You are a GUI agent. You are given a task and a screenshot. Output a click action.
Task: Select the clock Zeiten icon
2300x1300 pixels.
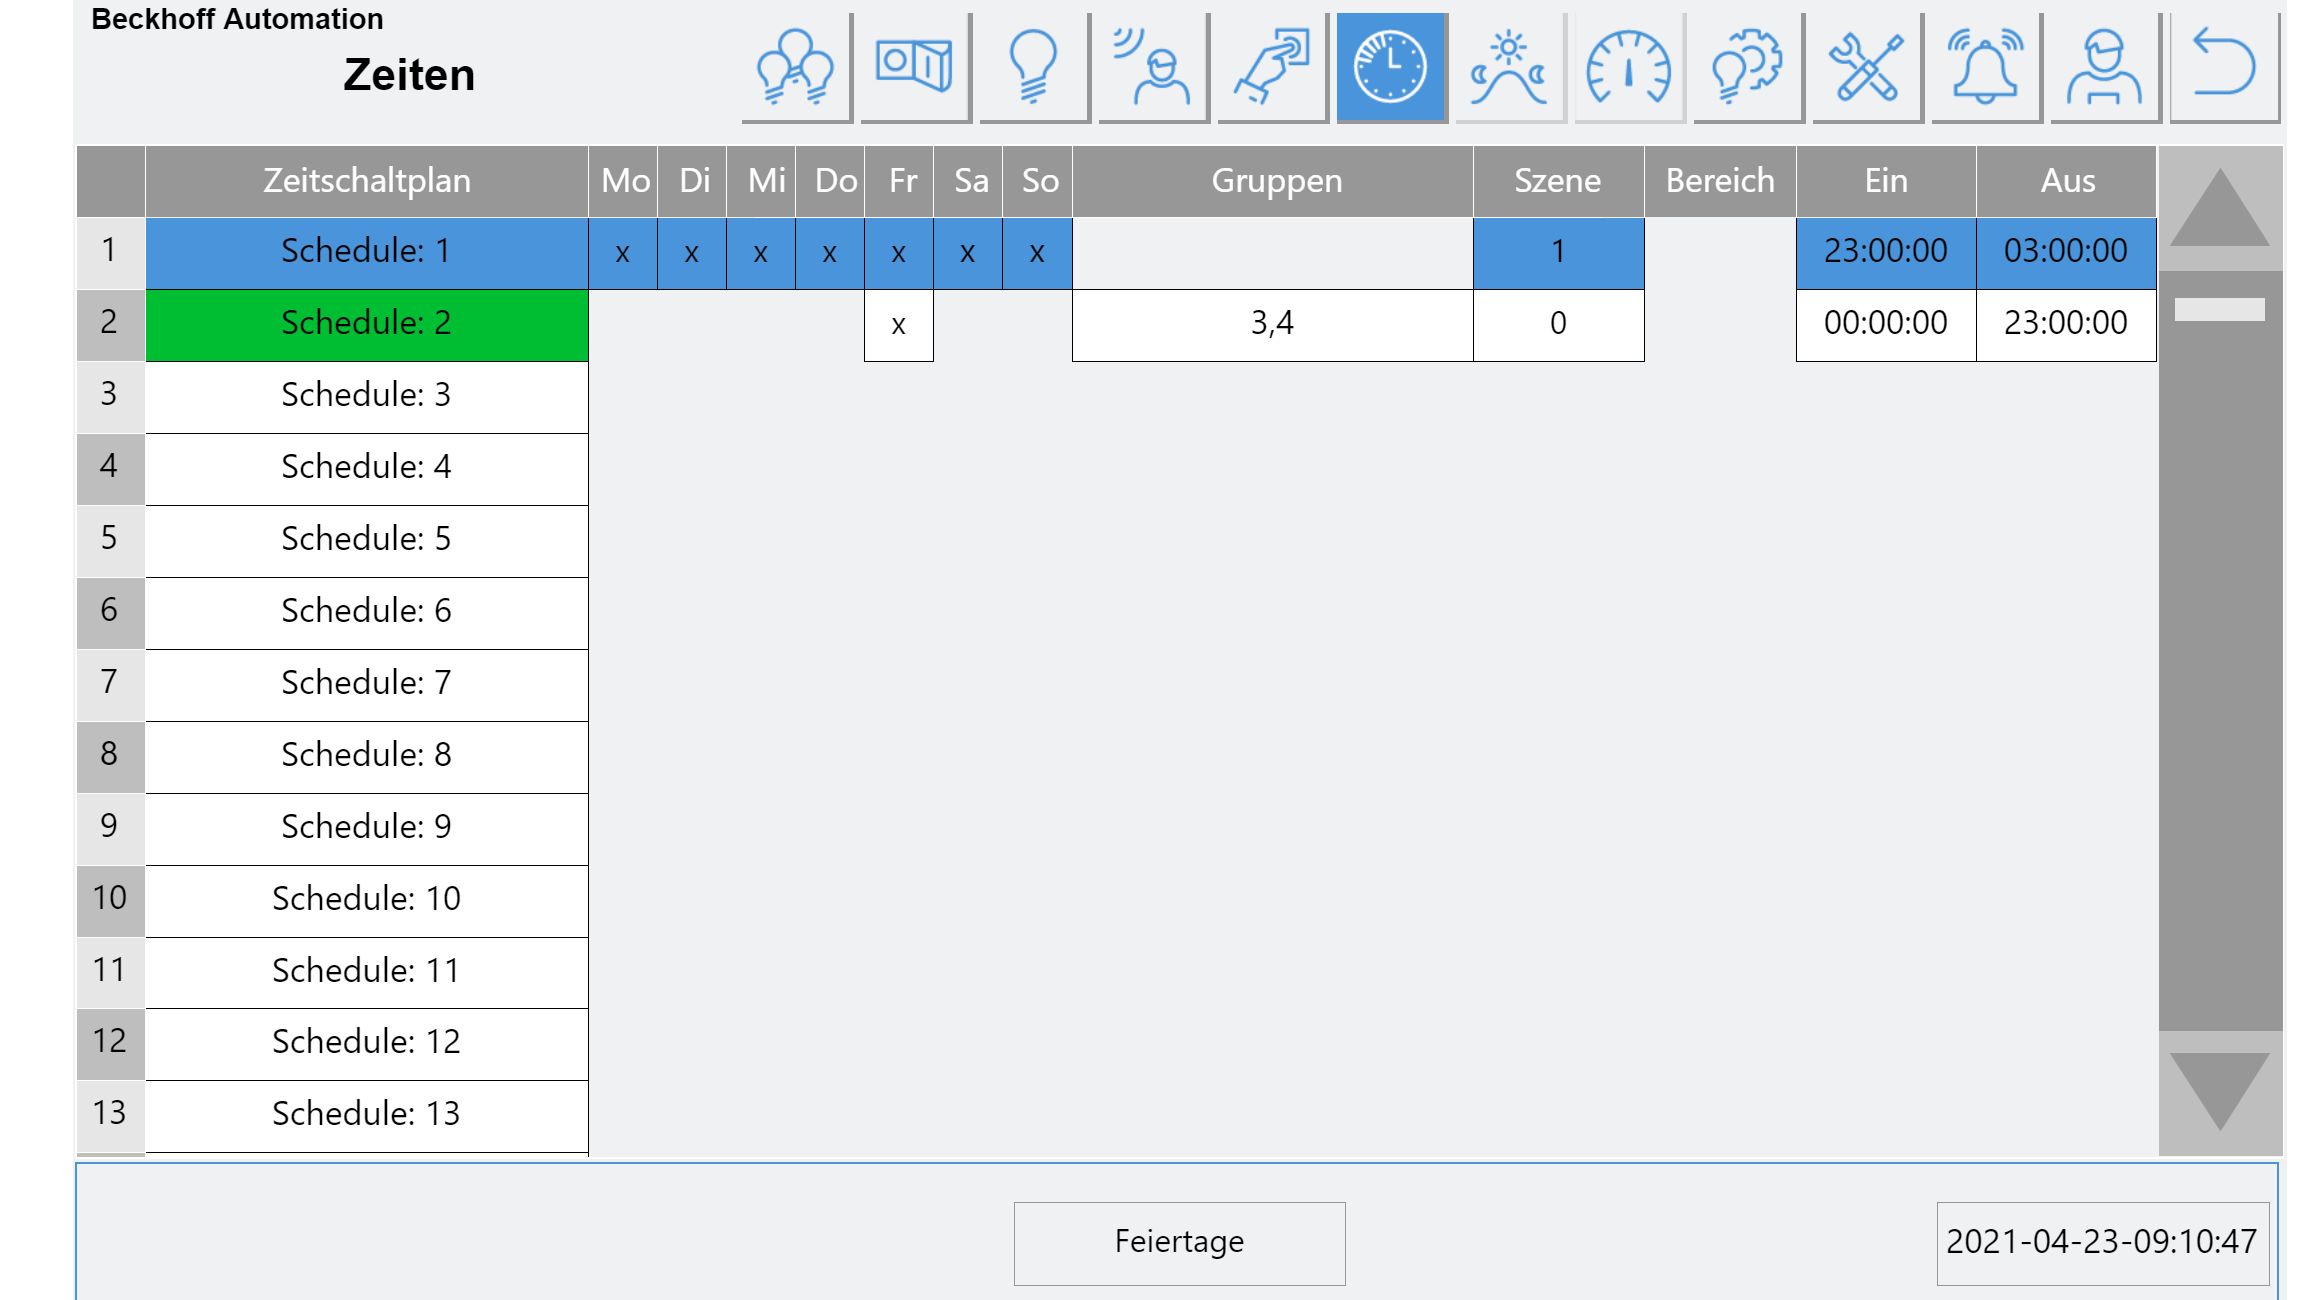(x=1391, y=67)
